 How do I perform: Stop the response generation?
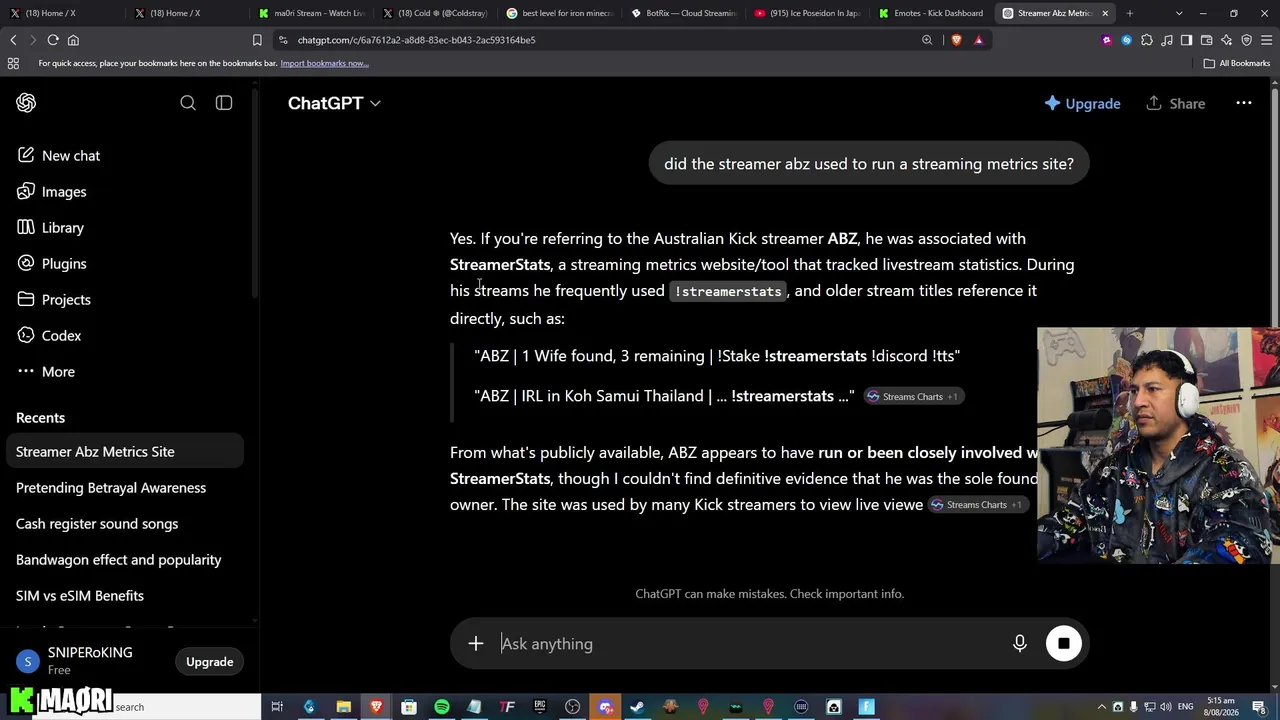coord(1064,644)
